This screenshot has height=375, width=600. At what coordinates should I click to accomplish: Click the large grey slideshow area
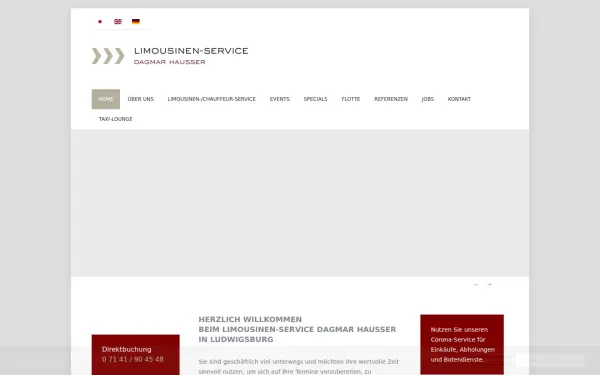[x=300, y=203]
